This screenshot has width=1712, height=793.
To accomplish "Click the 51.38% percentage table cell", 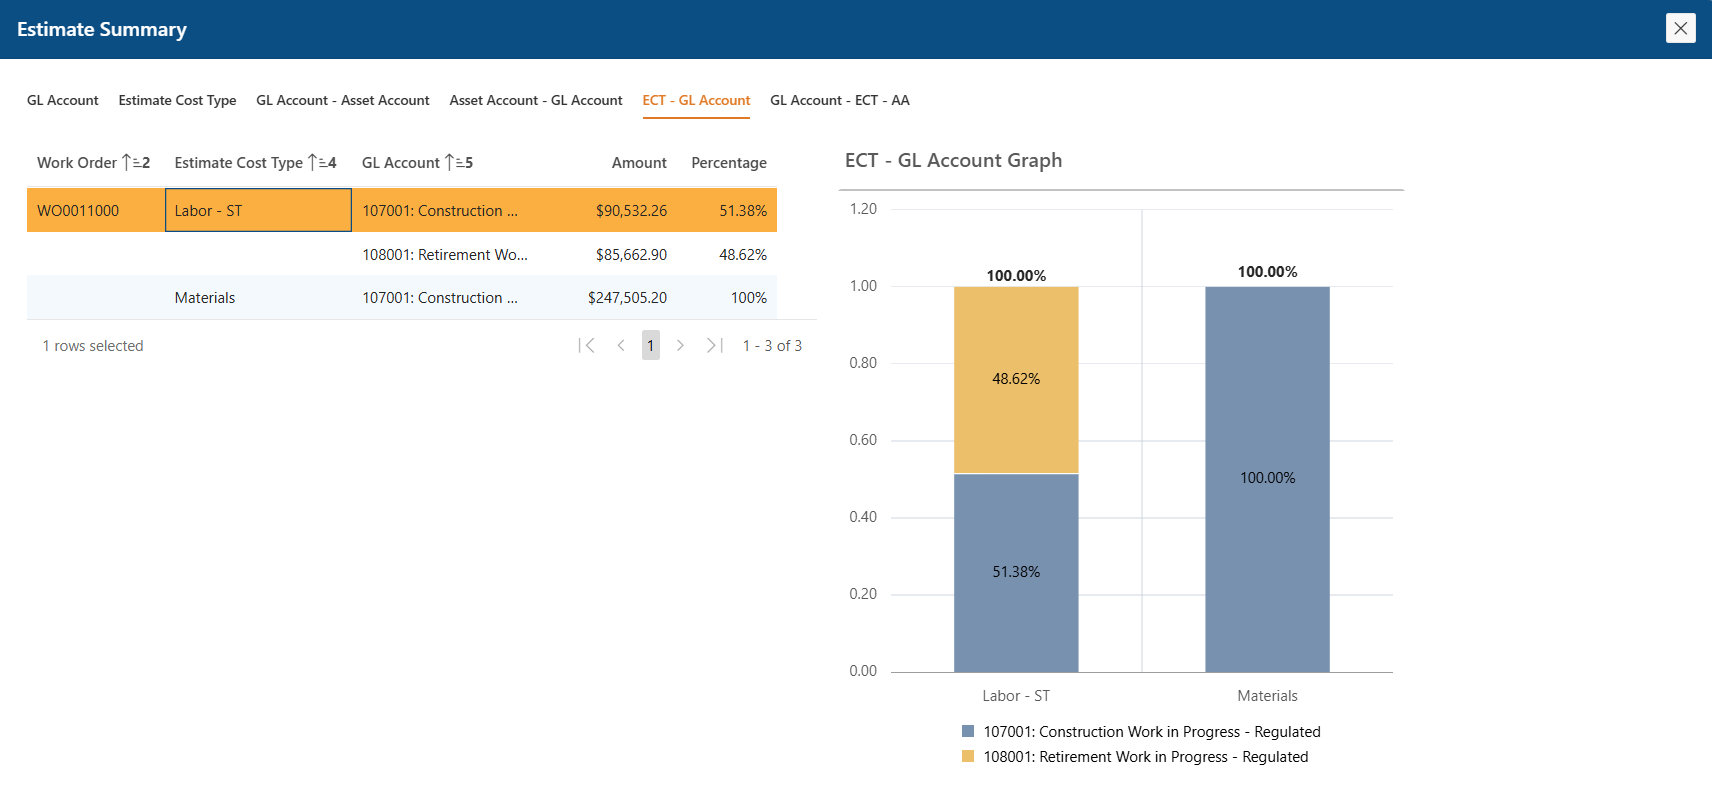I will tap(743, 210).
